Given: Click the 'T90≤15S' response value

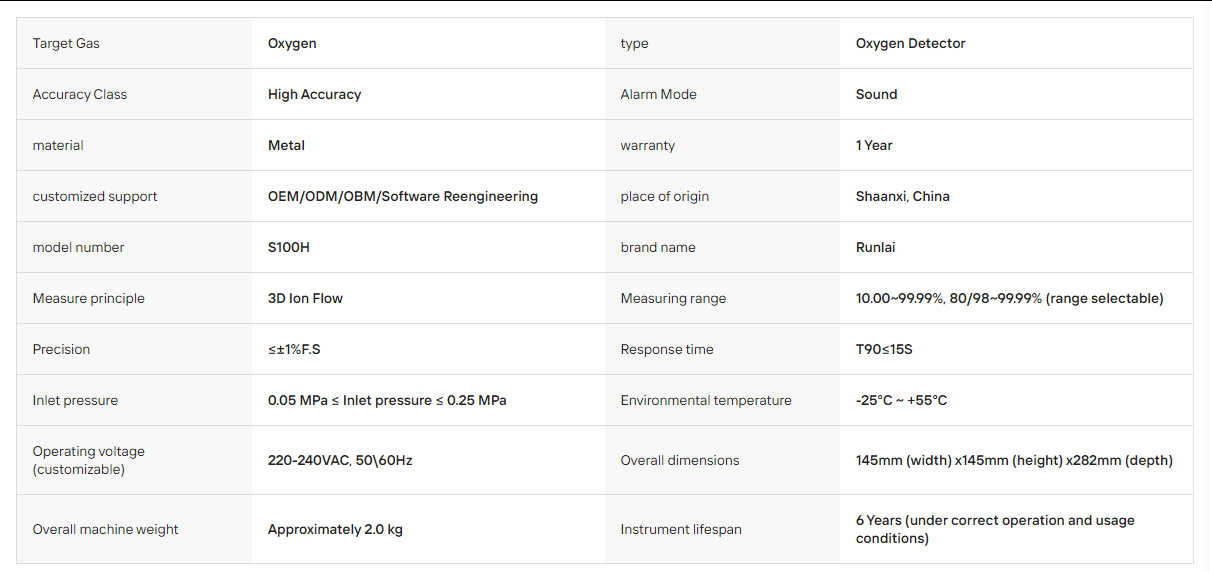Looking at the screenshot, I should 884,349.
